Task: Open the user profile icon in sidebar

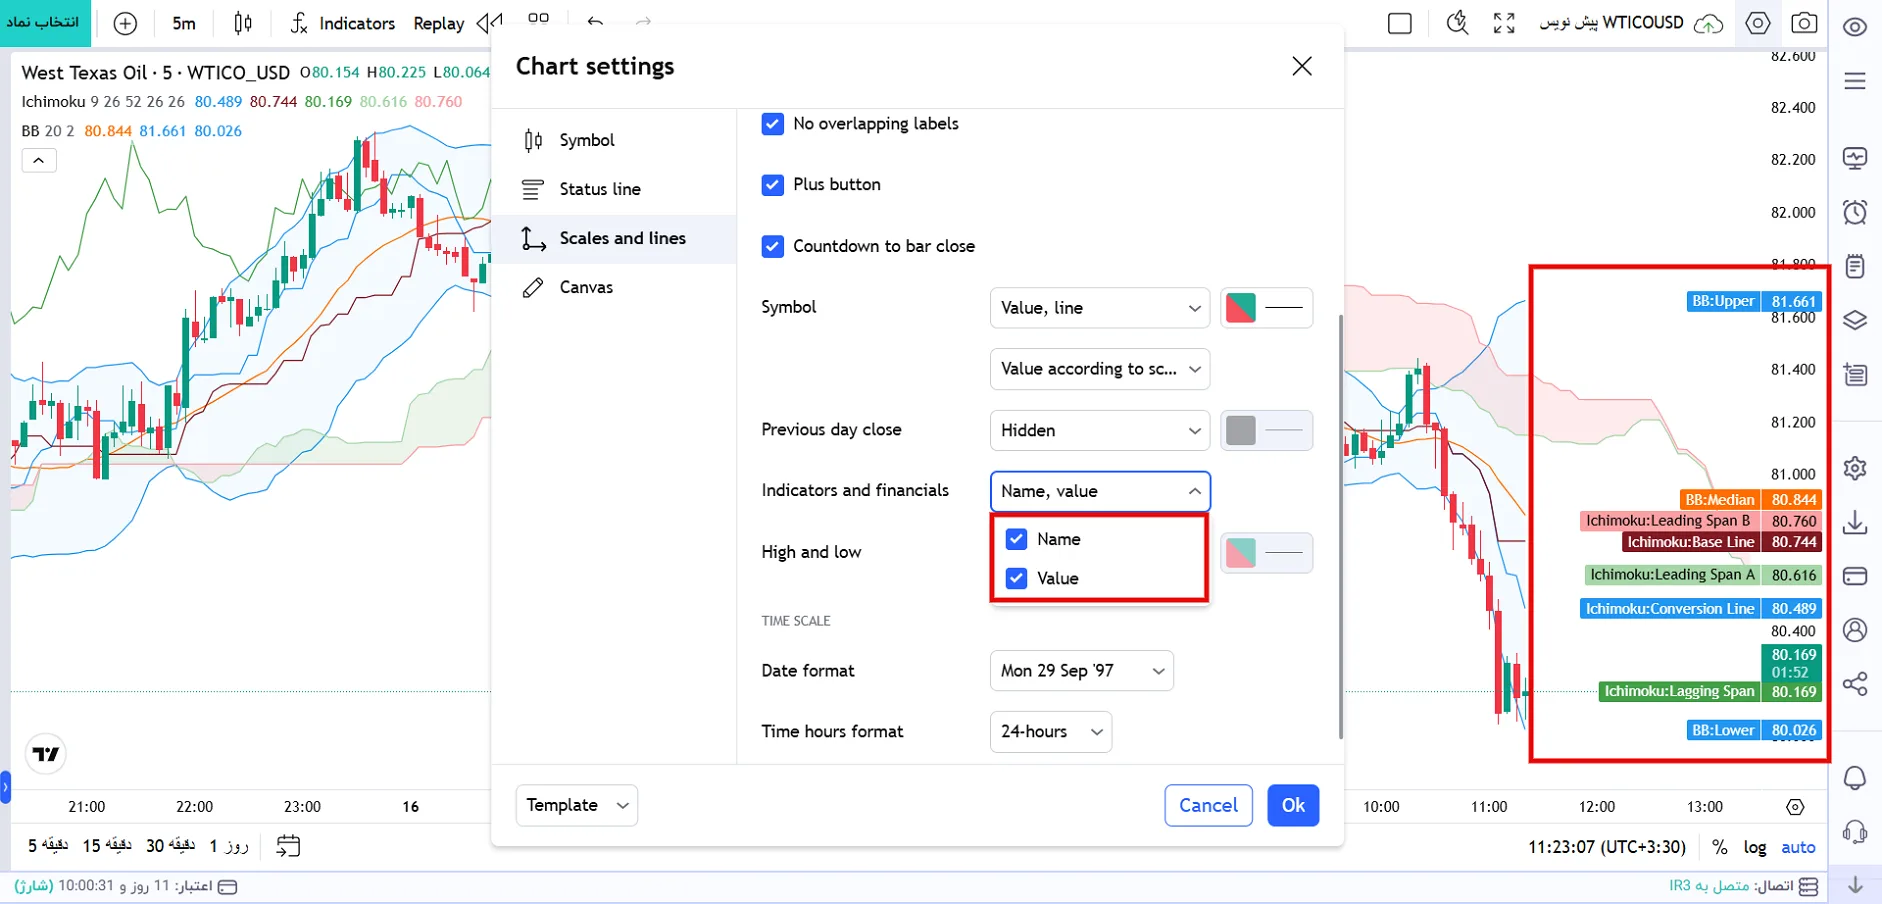Action: tap(1855, 630)
